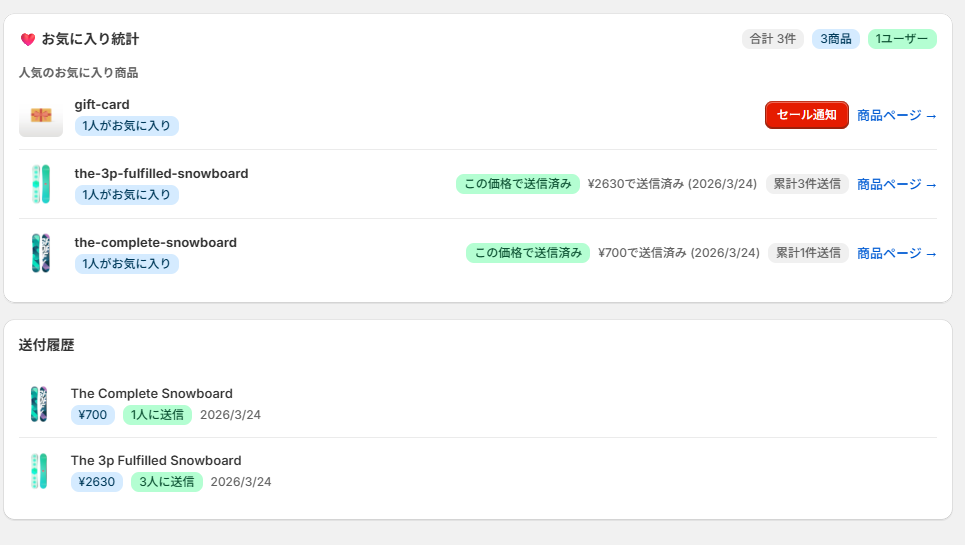The image size is (965, 545).
Task: Click the 1人がお気に入り badge under gift-card
Action: [127, 126]
